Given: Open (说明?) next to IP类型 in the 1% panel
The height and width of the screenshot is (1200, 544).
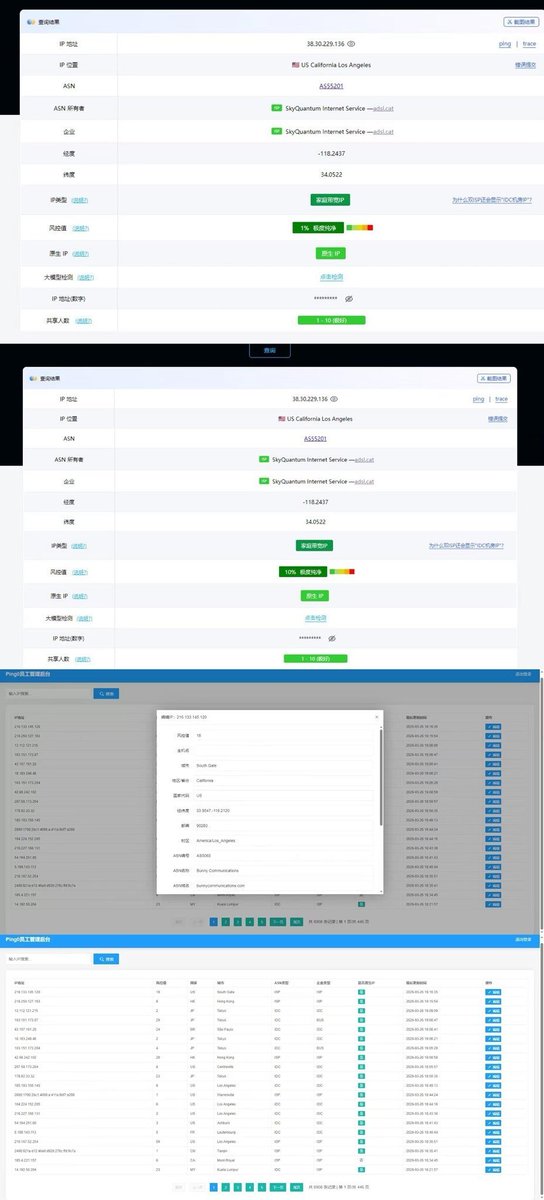Looking at the screenshot, I should click(80, 200).
